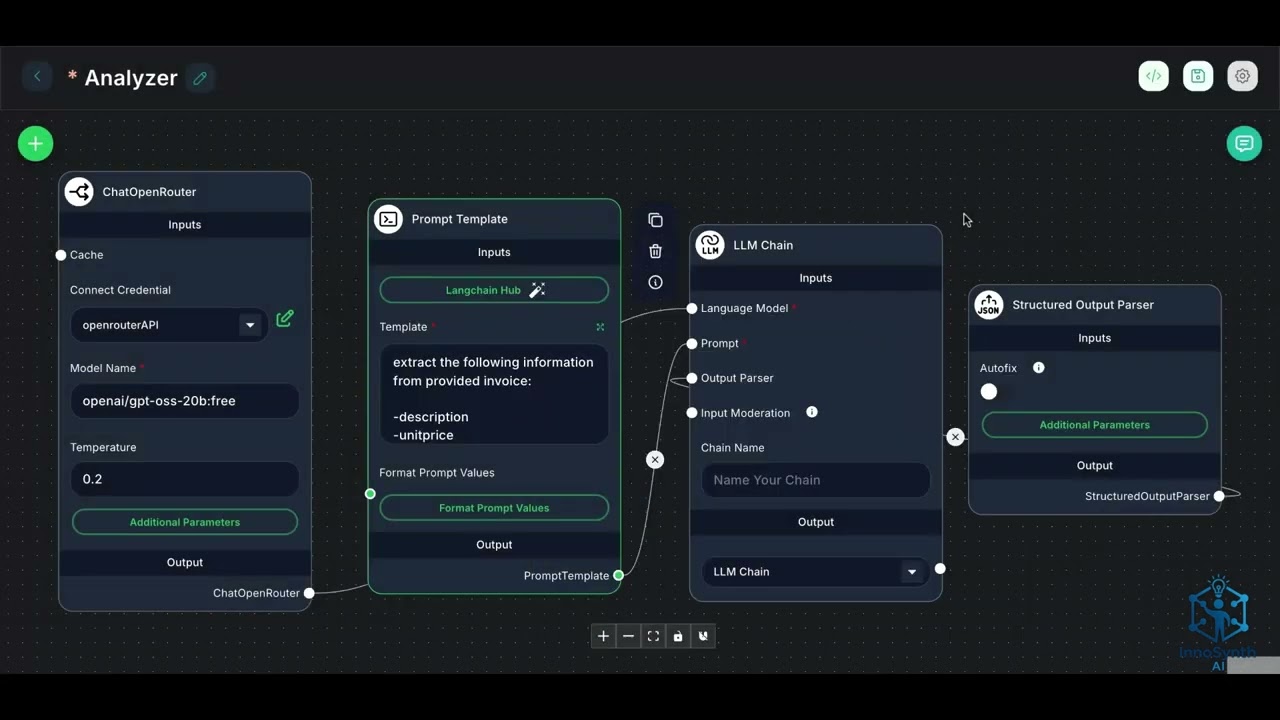Click PromptTemplate output connector dot

click(619, 575)
